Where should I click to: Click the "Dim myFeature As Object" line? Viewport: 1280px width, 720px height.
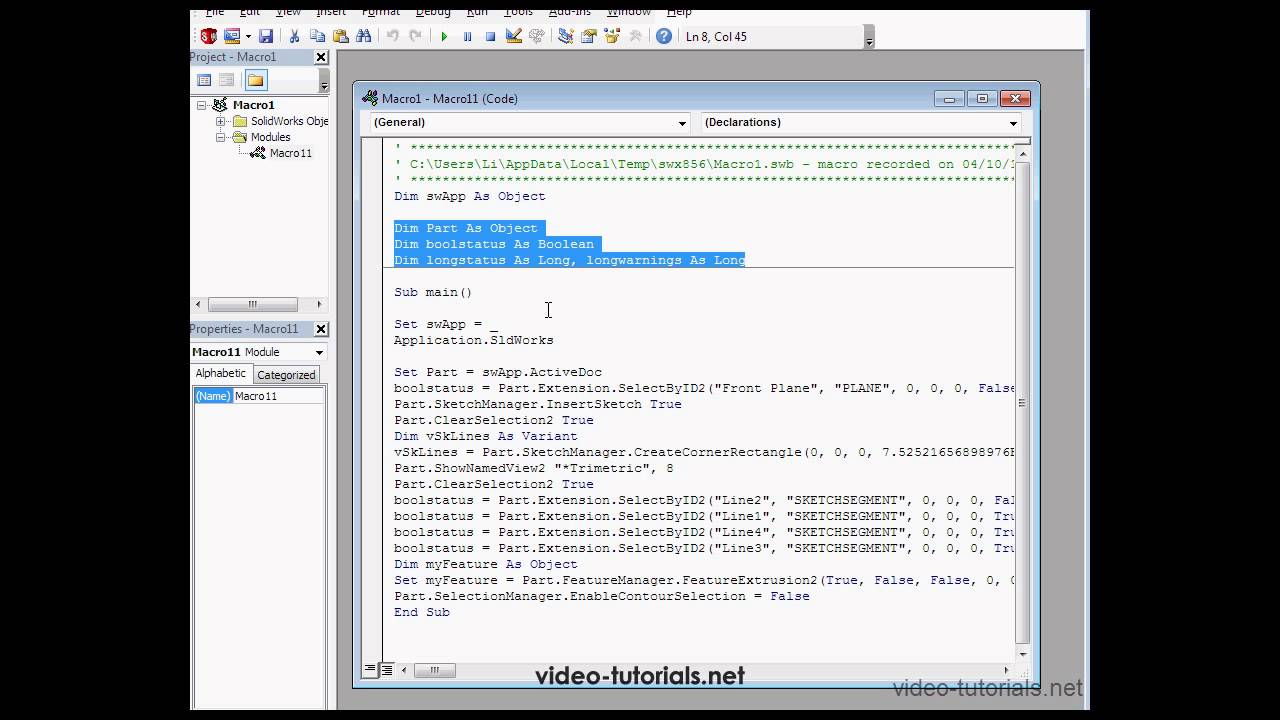pos(486,564)
